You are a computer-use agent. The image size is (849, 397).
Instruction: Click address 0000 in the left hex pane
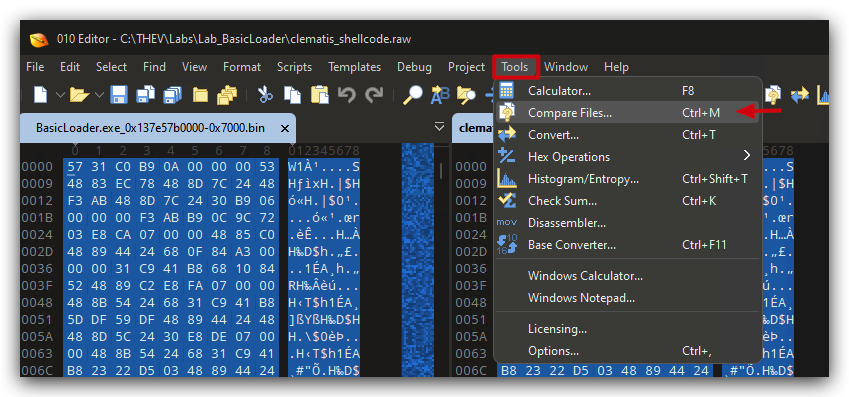38,167
